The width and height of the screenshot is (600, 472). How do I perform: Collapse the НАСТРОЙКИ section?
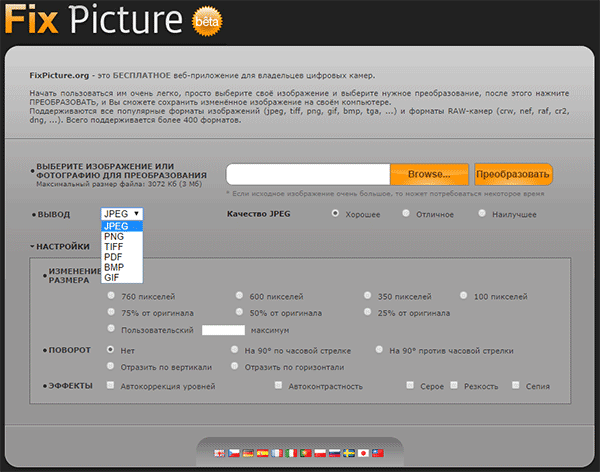(x=60, y=247)
